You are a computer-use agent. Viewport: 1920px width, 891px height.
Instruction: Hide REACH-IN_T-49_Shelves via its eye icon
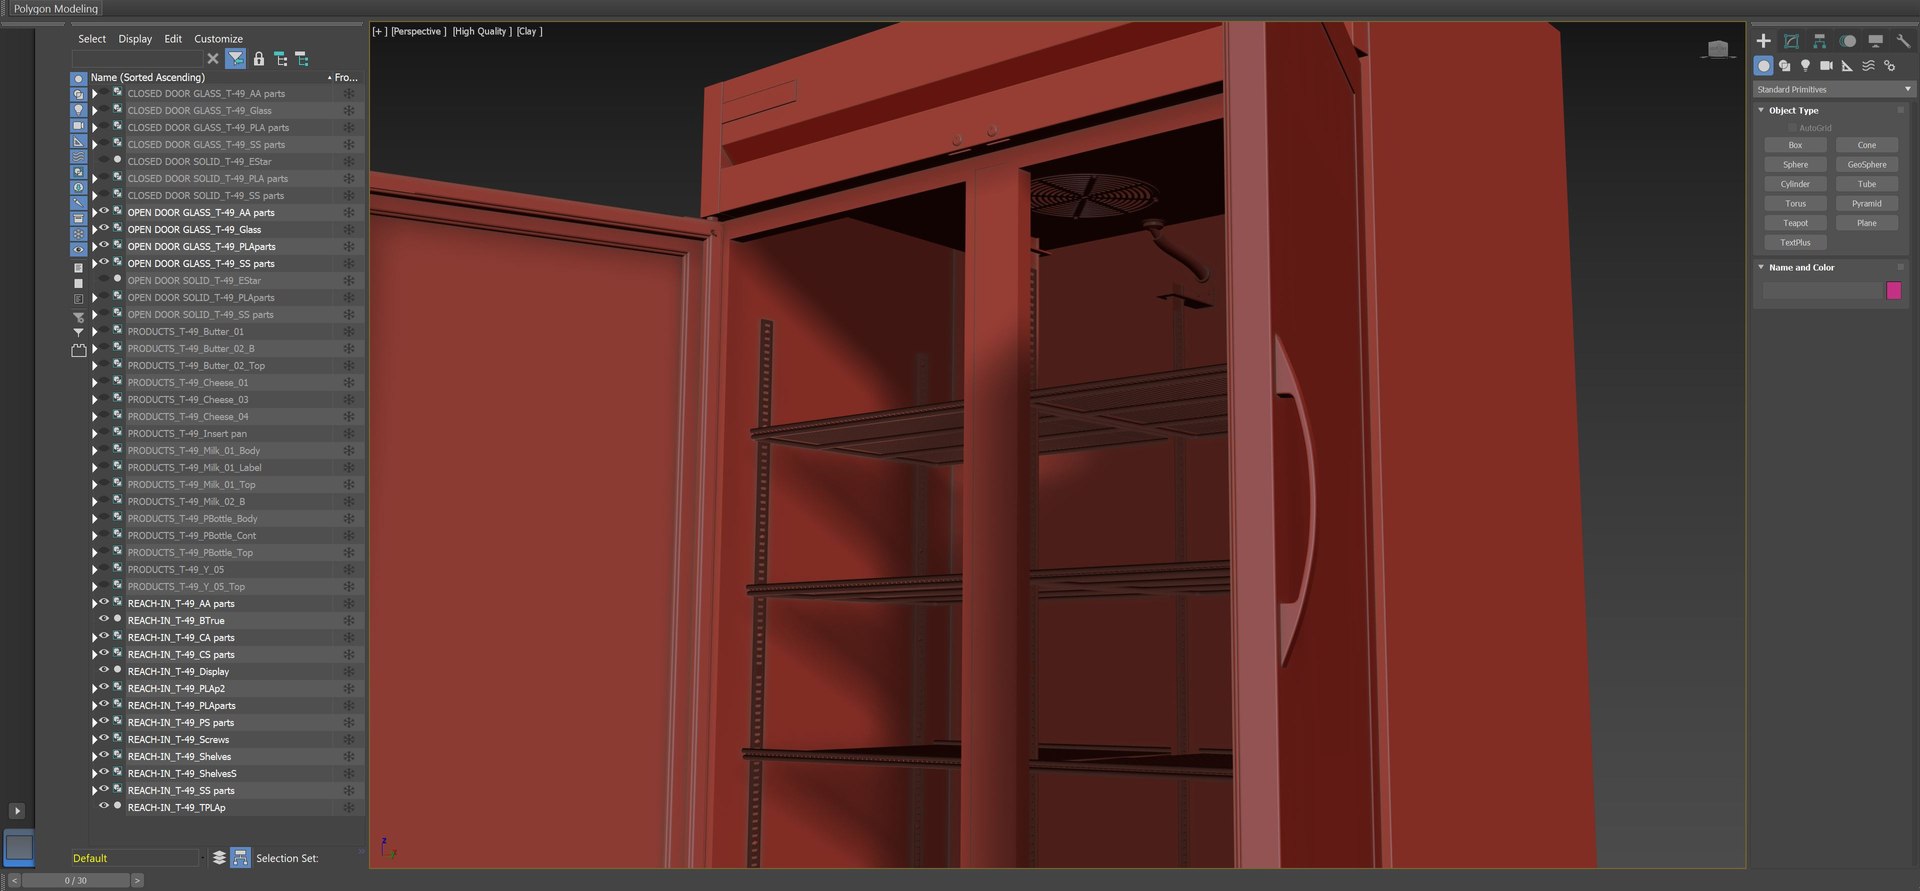point(104,756)
